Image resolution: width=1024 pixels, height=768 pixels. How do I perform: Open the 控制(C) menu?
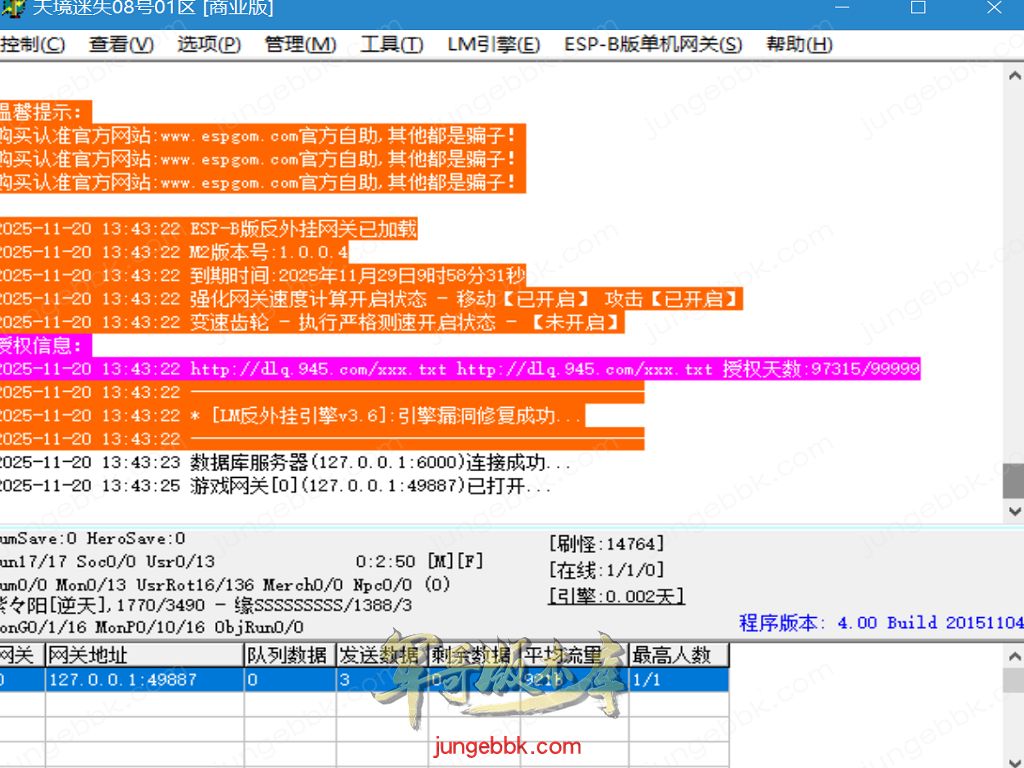pyautogui.click(x=32, y=44)
